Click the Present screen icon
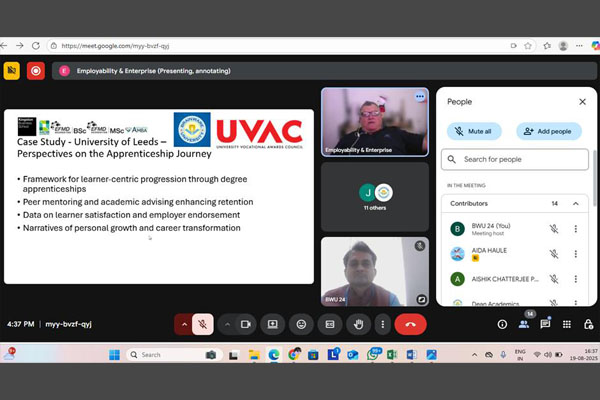 click(272, 324)
